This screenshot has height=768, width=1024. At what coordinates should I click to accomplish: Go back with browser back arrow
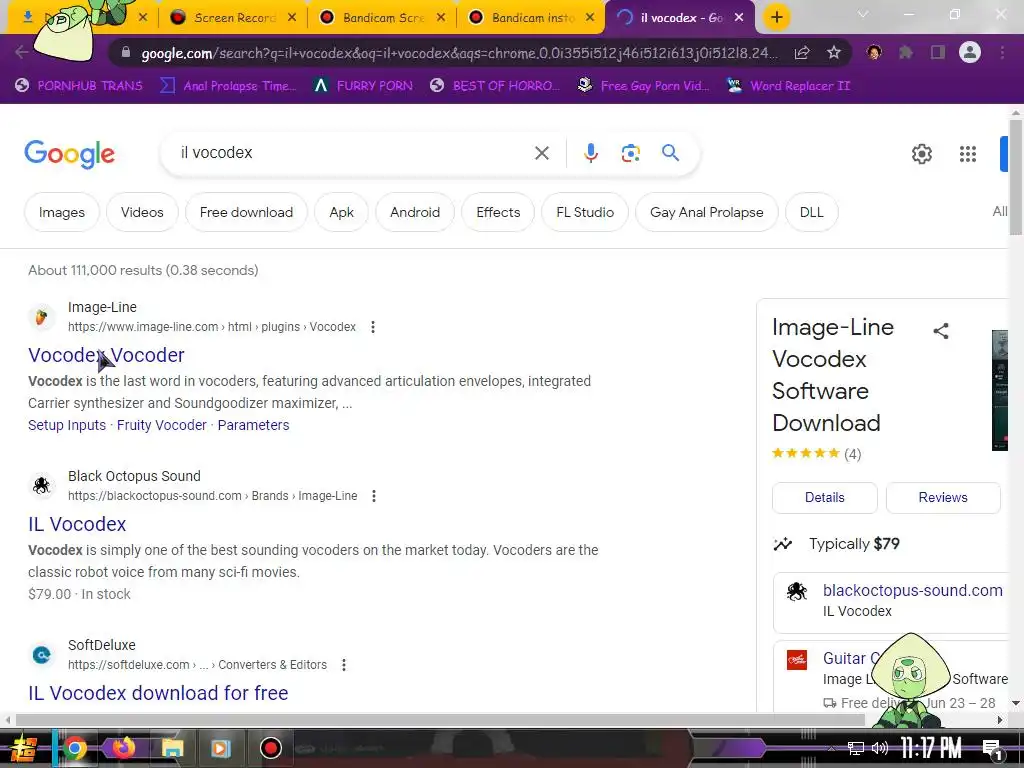click(x=22, y=52)
